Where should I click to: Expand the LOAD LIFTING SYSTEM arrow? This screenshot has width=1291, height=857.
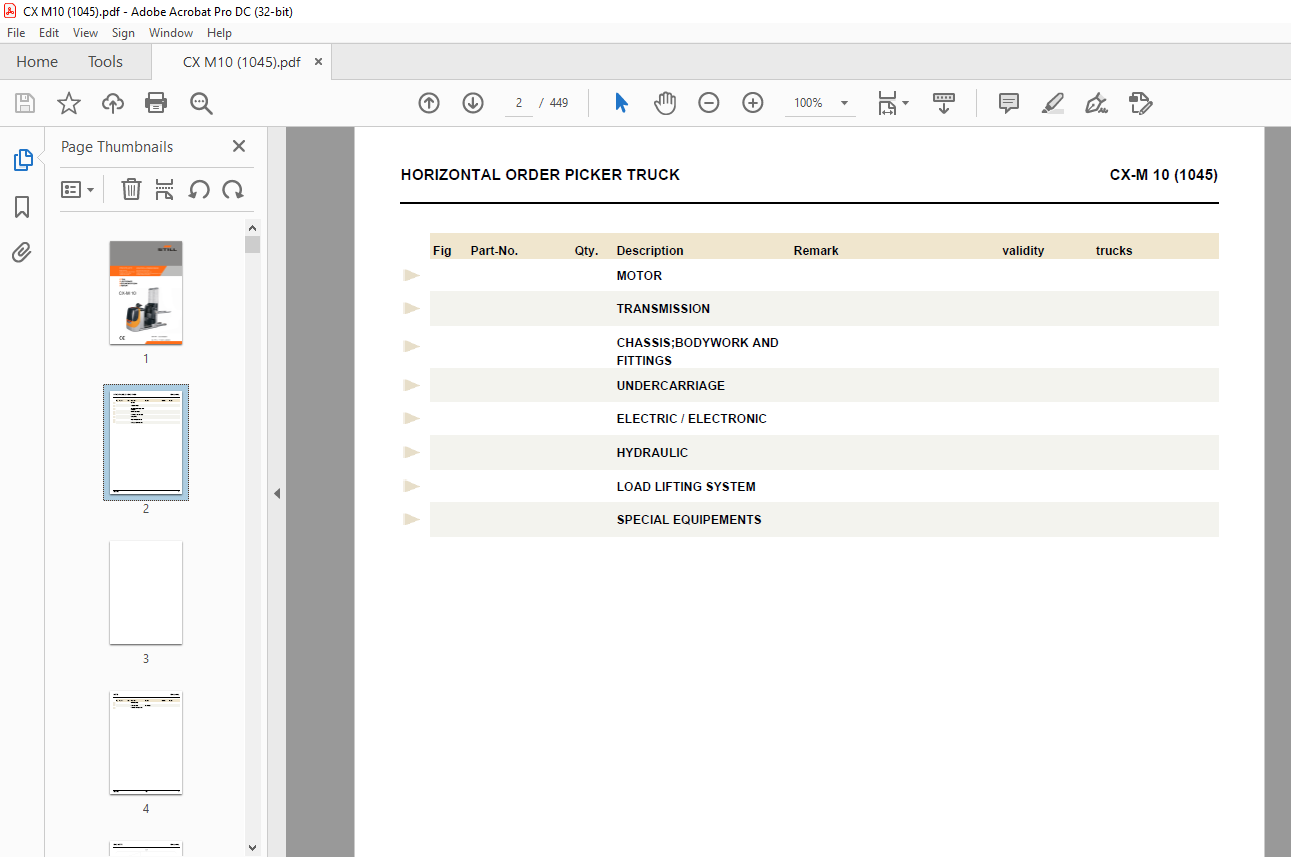click(x=411, y=486)
